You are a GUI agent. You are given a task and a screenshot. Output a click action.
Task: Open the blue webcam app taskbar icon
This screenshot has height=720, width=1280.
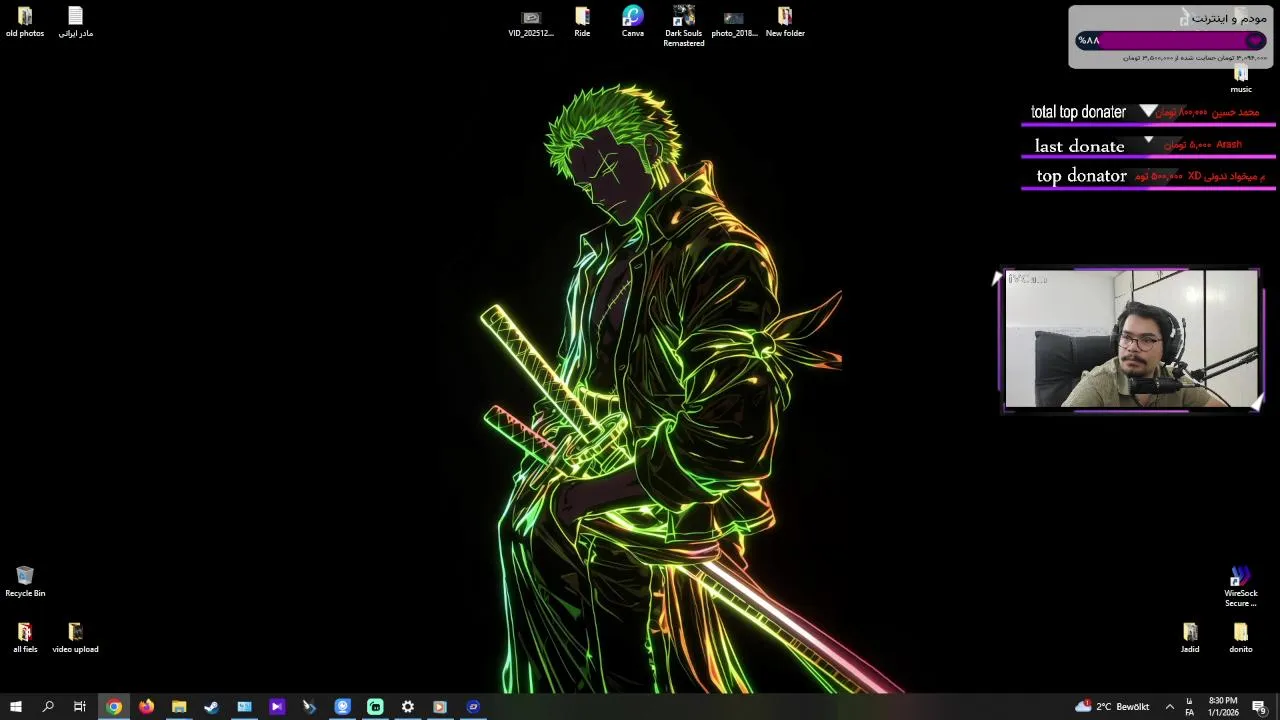coord(342,707)
